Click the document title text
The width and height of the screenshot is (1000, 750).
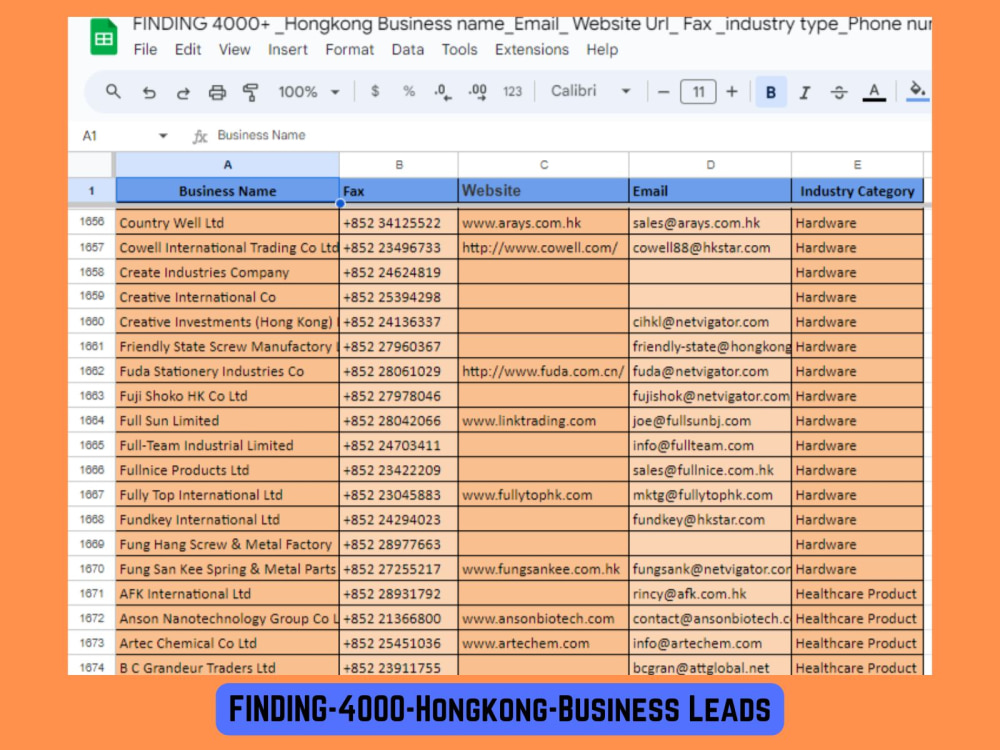pyautogui.click(x=531, y=24)
